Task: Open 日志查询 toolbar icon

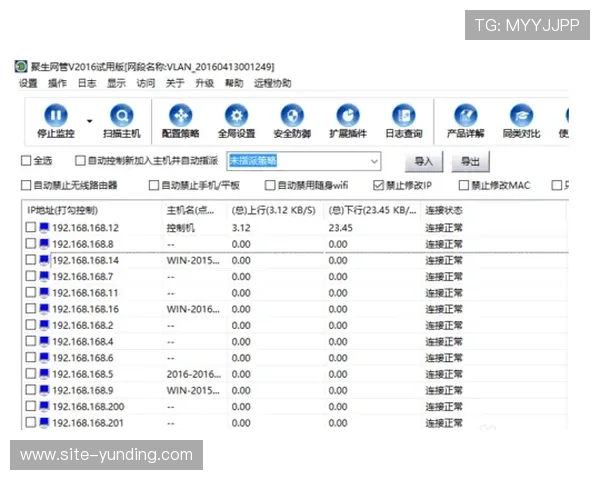Action: tap(404, 115)
